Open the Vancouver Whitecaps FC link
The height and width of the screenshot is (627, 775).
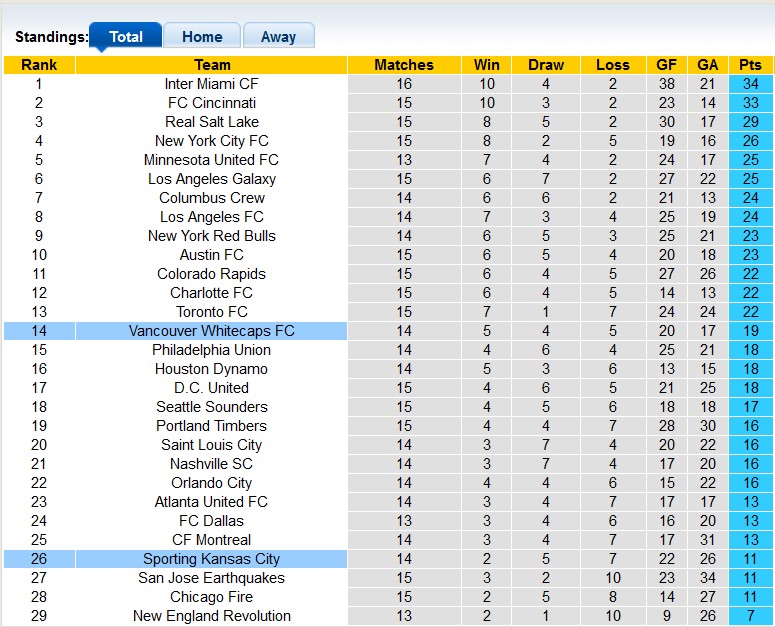point(212,331)
